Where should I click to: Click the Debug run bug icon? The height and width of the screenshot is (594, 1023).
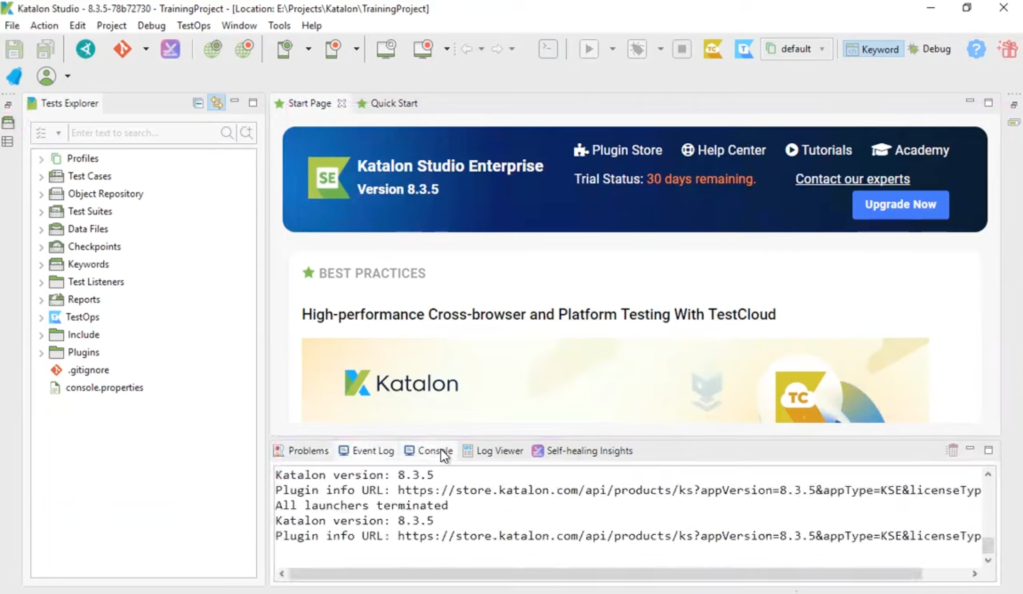[x=637, y=49]
